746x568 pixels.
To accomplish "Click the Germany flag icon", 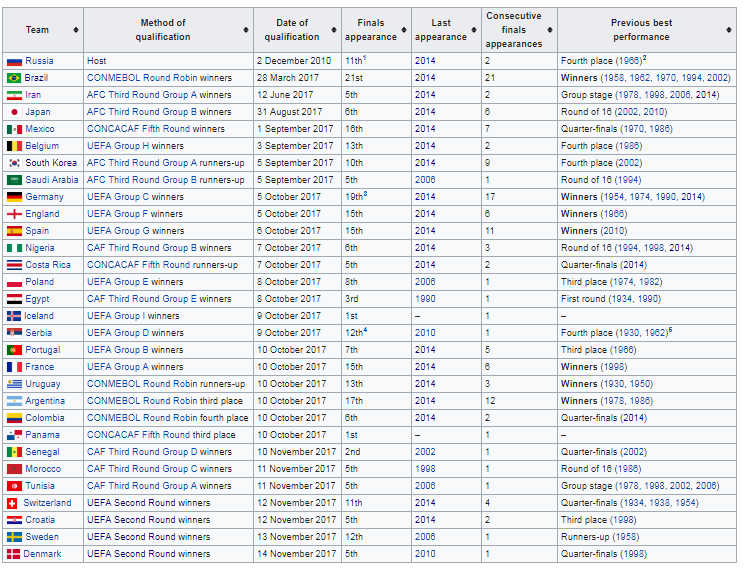I will coord(14,197).
